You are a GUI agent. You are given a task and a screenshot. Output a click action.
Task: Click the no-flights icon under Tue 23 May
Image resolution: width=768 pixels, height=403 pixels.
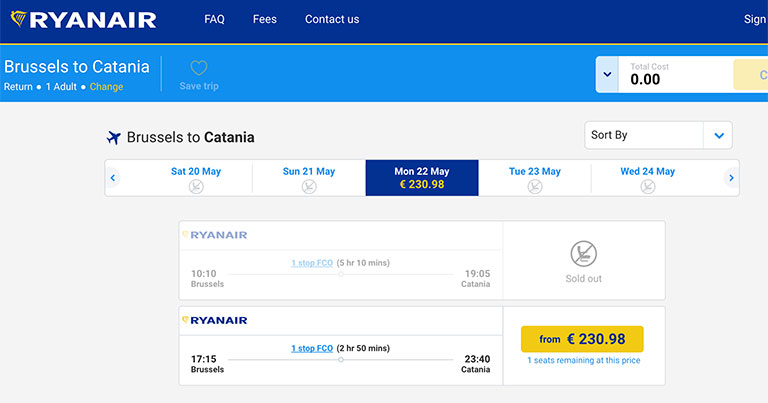coord(534,187)
